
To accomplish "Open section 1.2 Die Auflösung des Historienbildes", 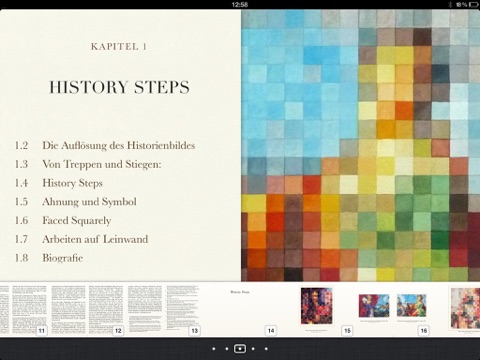I will point(105,146).
